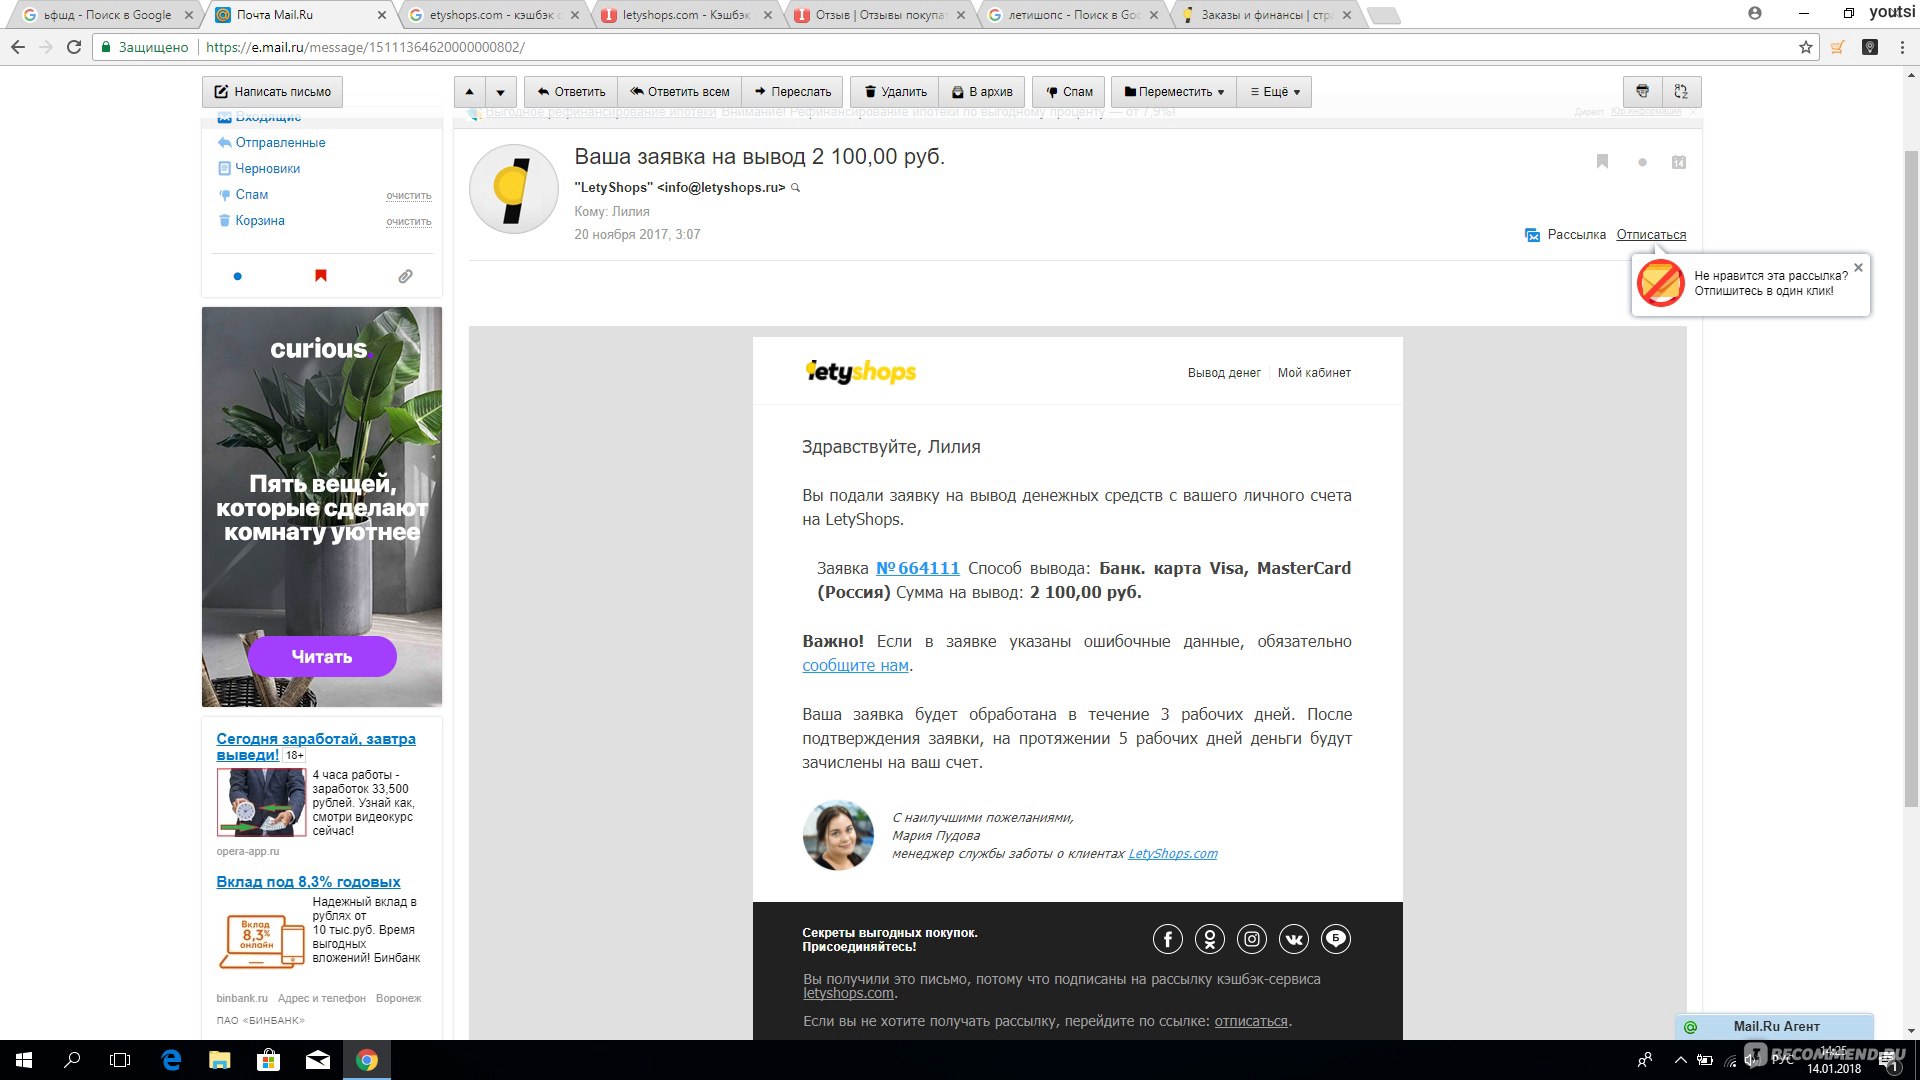Go to next message with down arrow

(x=501, y=92)
